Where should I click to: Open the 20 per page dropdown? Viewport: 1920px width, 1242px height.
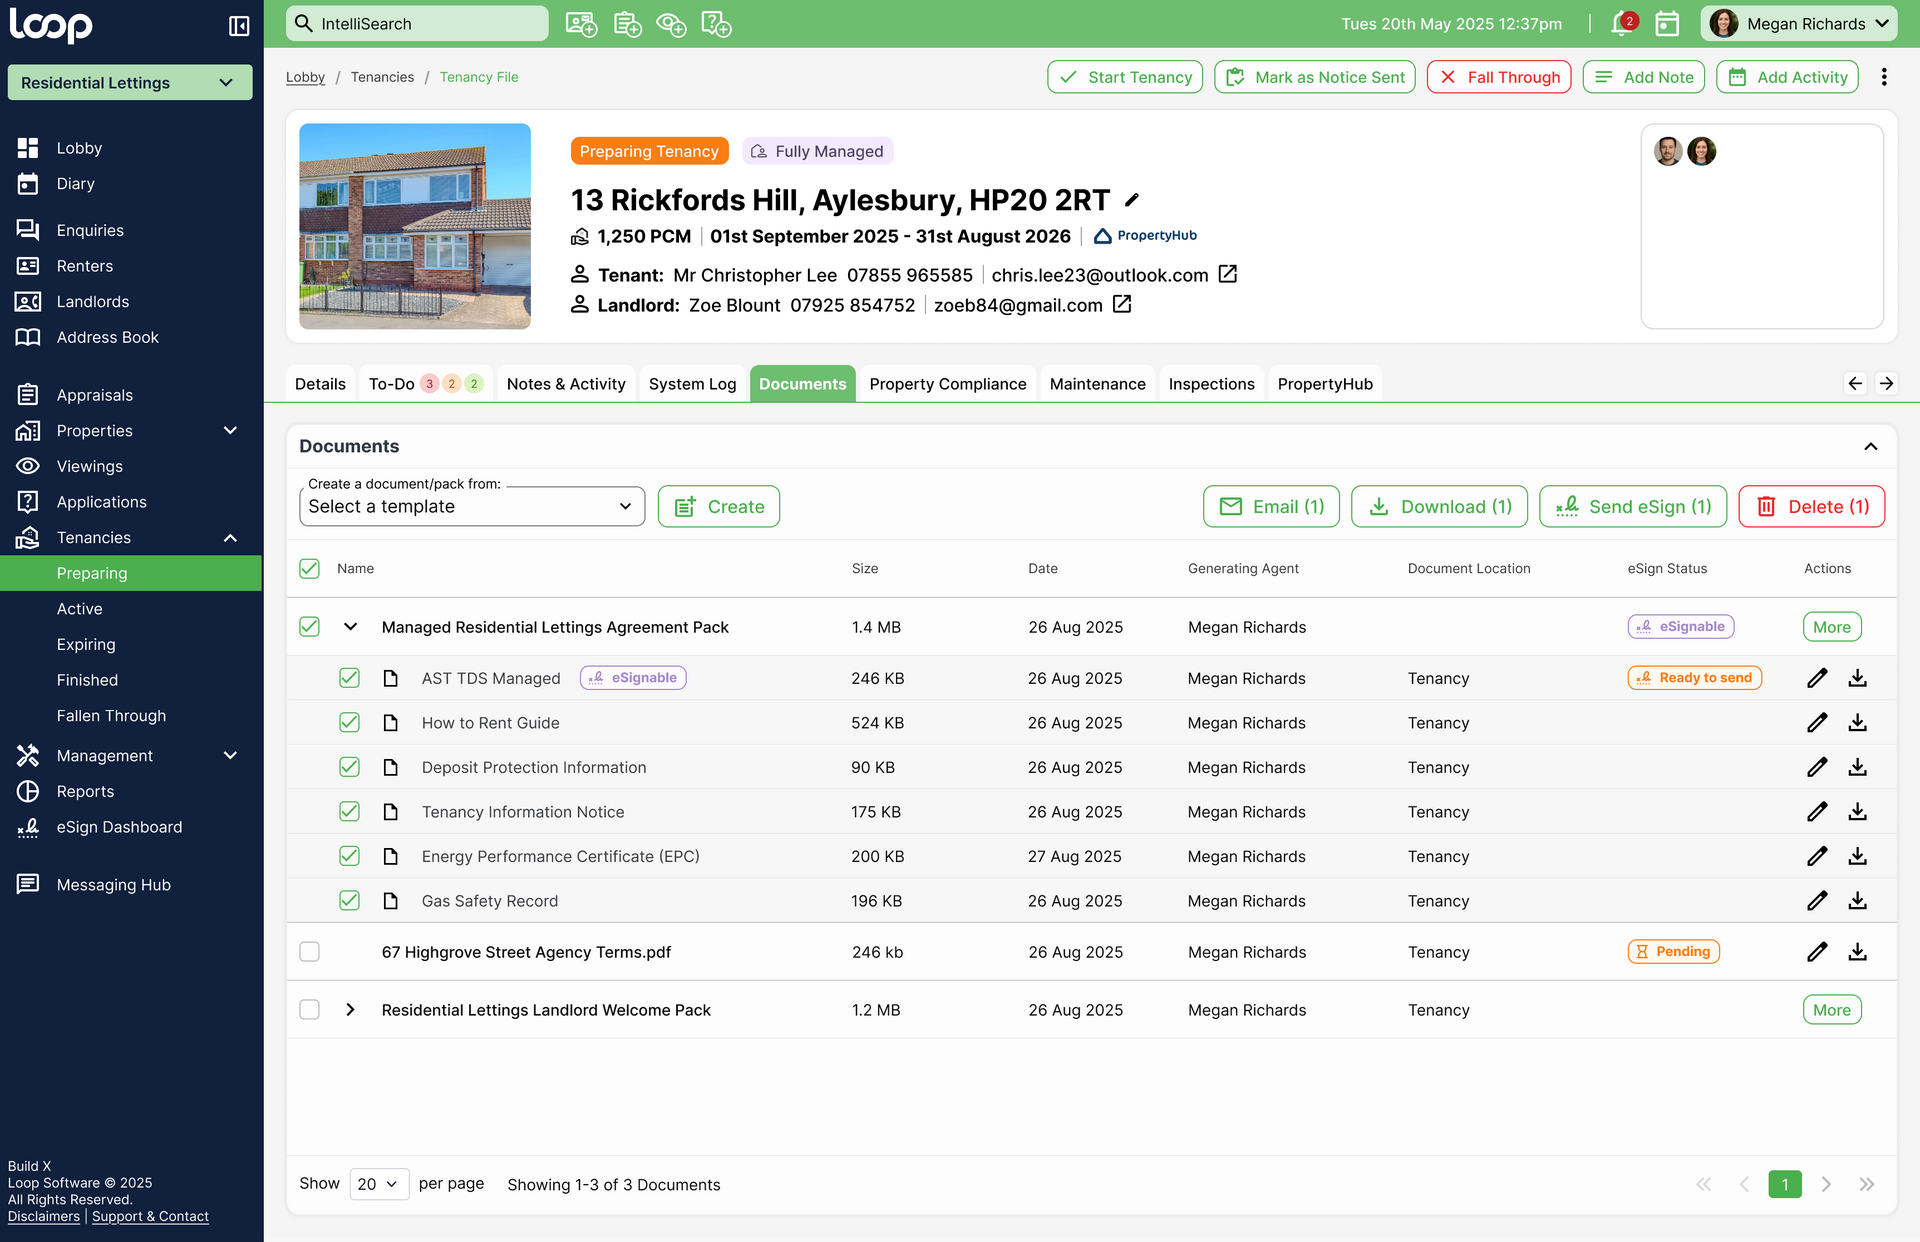[x=379, y=1184]
